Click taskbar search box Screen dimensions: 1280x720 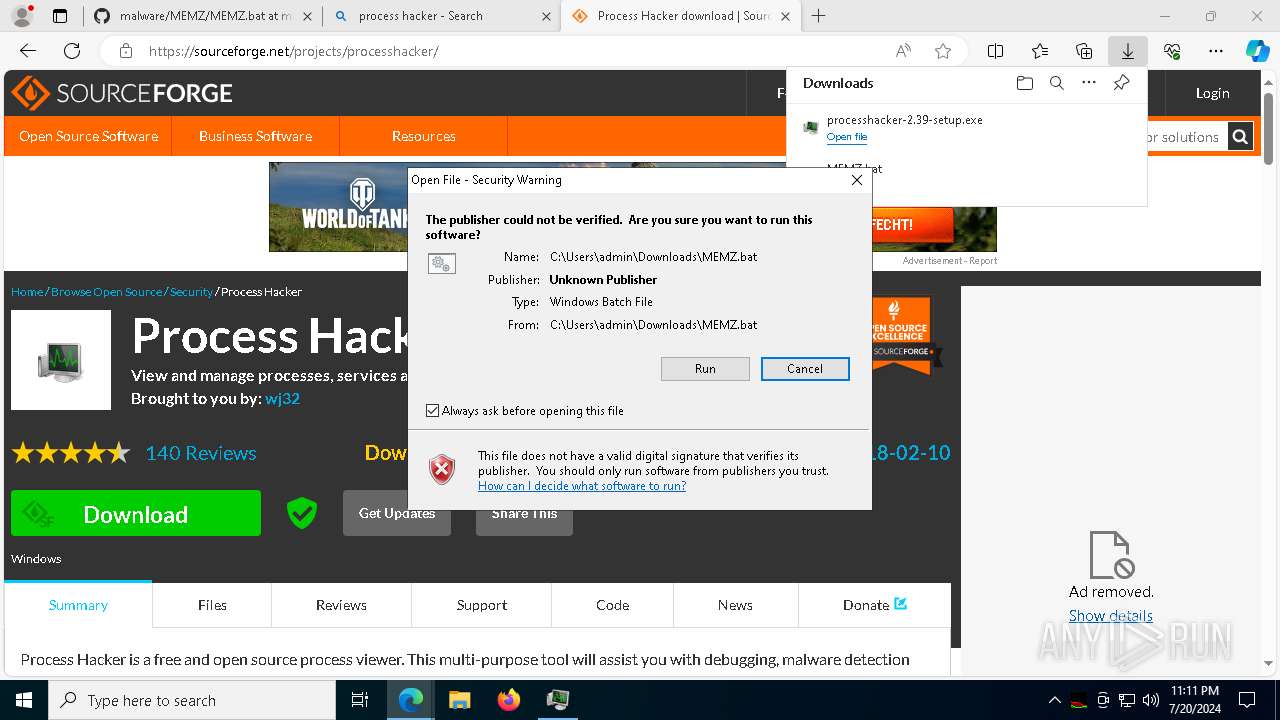[192, 700]
